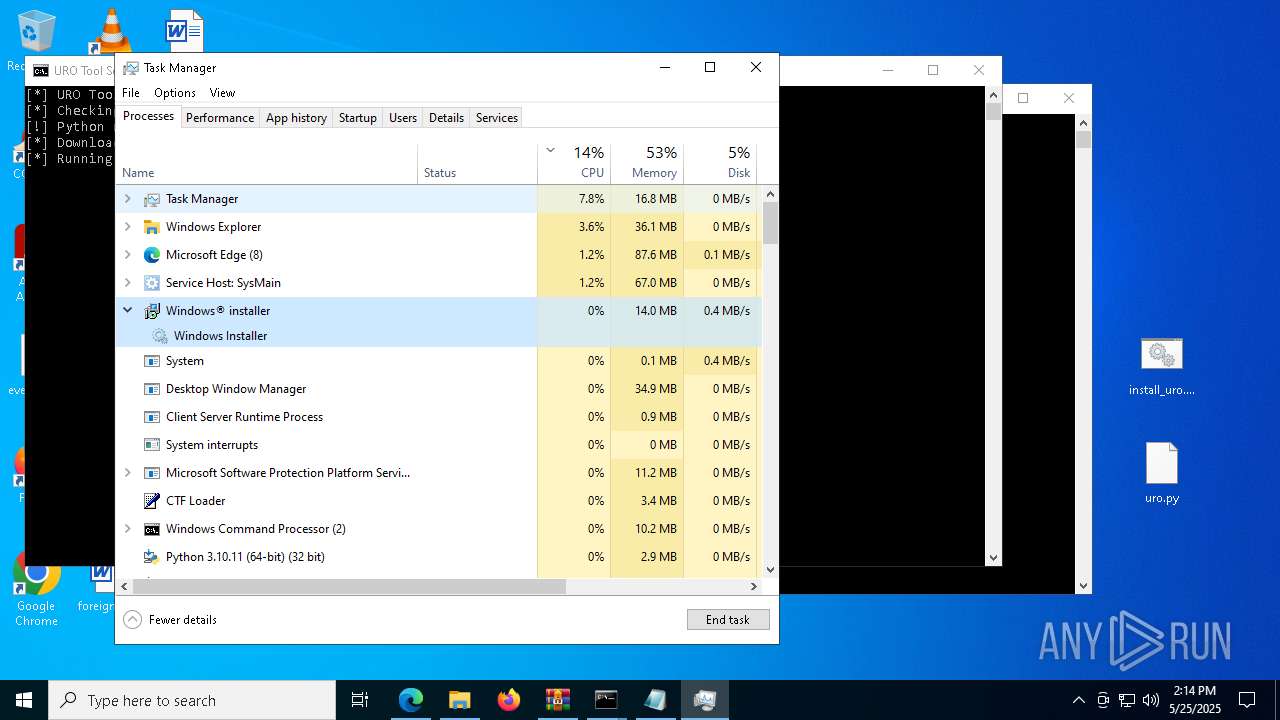1280x720 pixels.
Task: Open Microsoft Edge from the taskbar
Action: pyautogui.click(x=411, y=700)
